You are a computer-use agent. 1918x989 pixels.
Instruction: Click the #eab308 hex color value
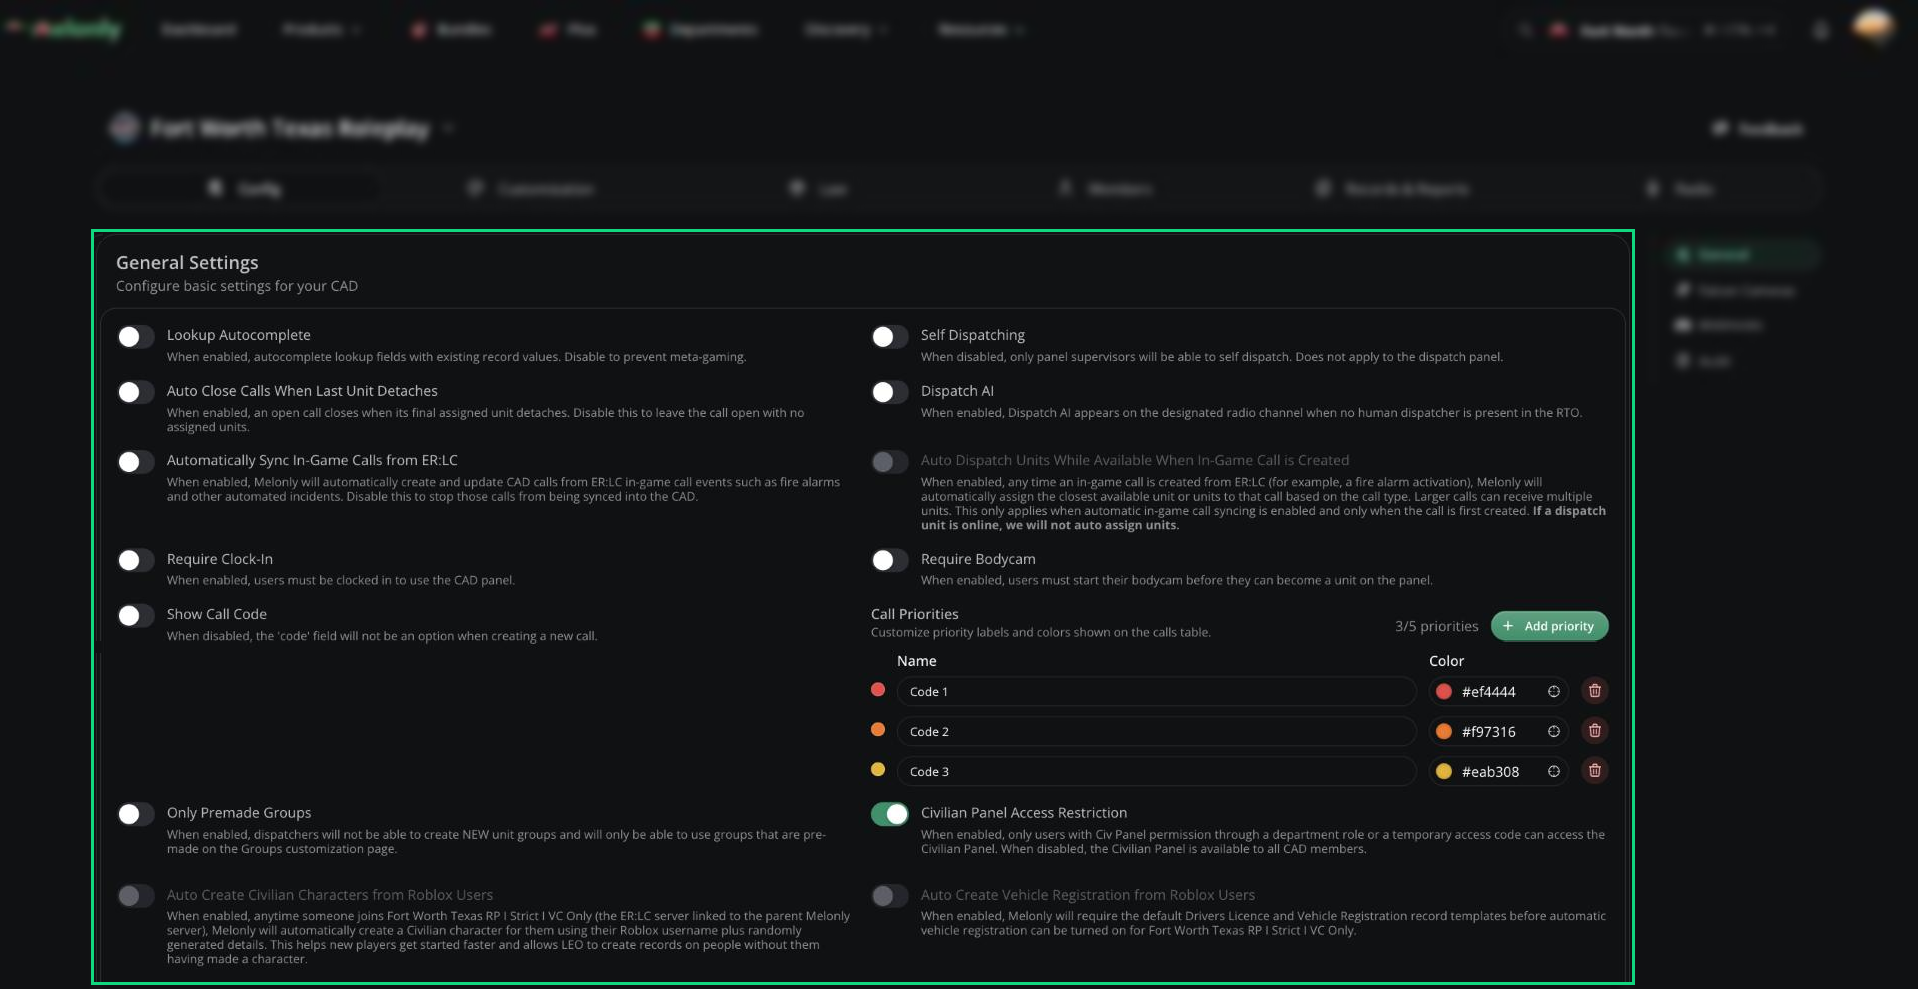click(x=1490, y=772)
